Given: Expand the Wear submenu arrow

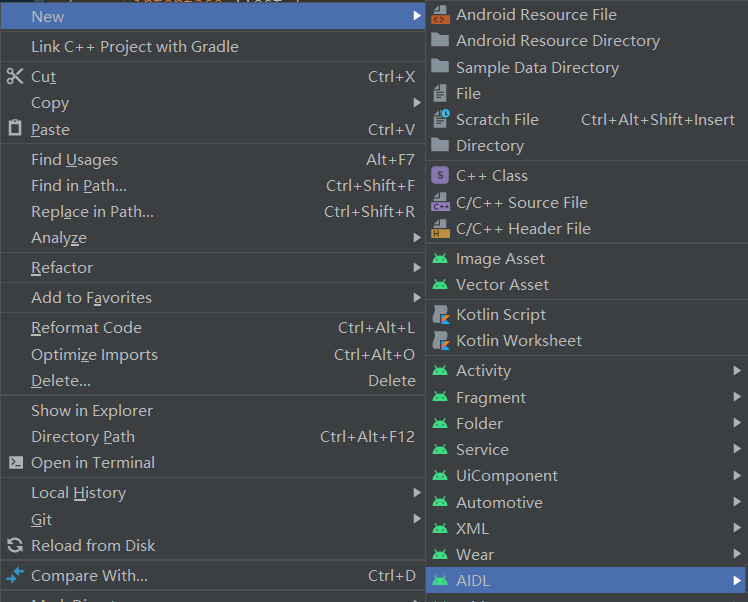Looking at the screenshot, I should [x=737, y=554].
